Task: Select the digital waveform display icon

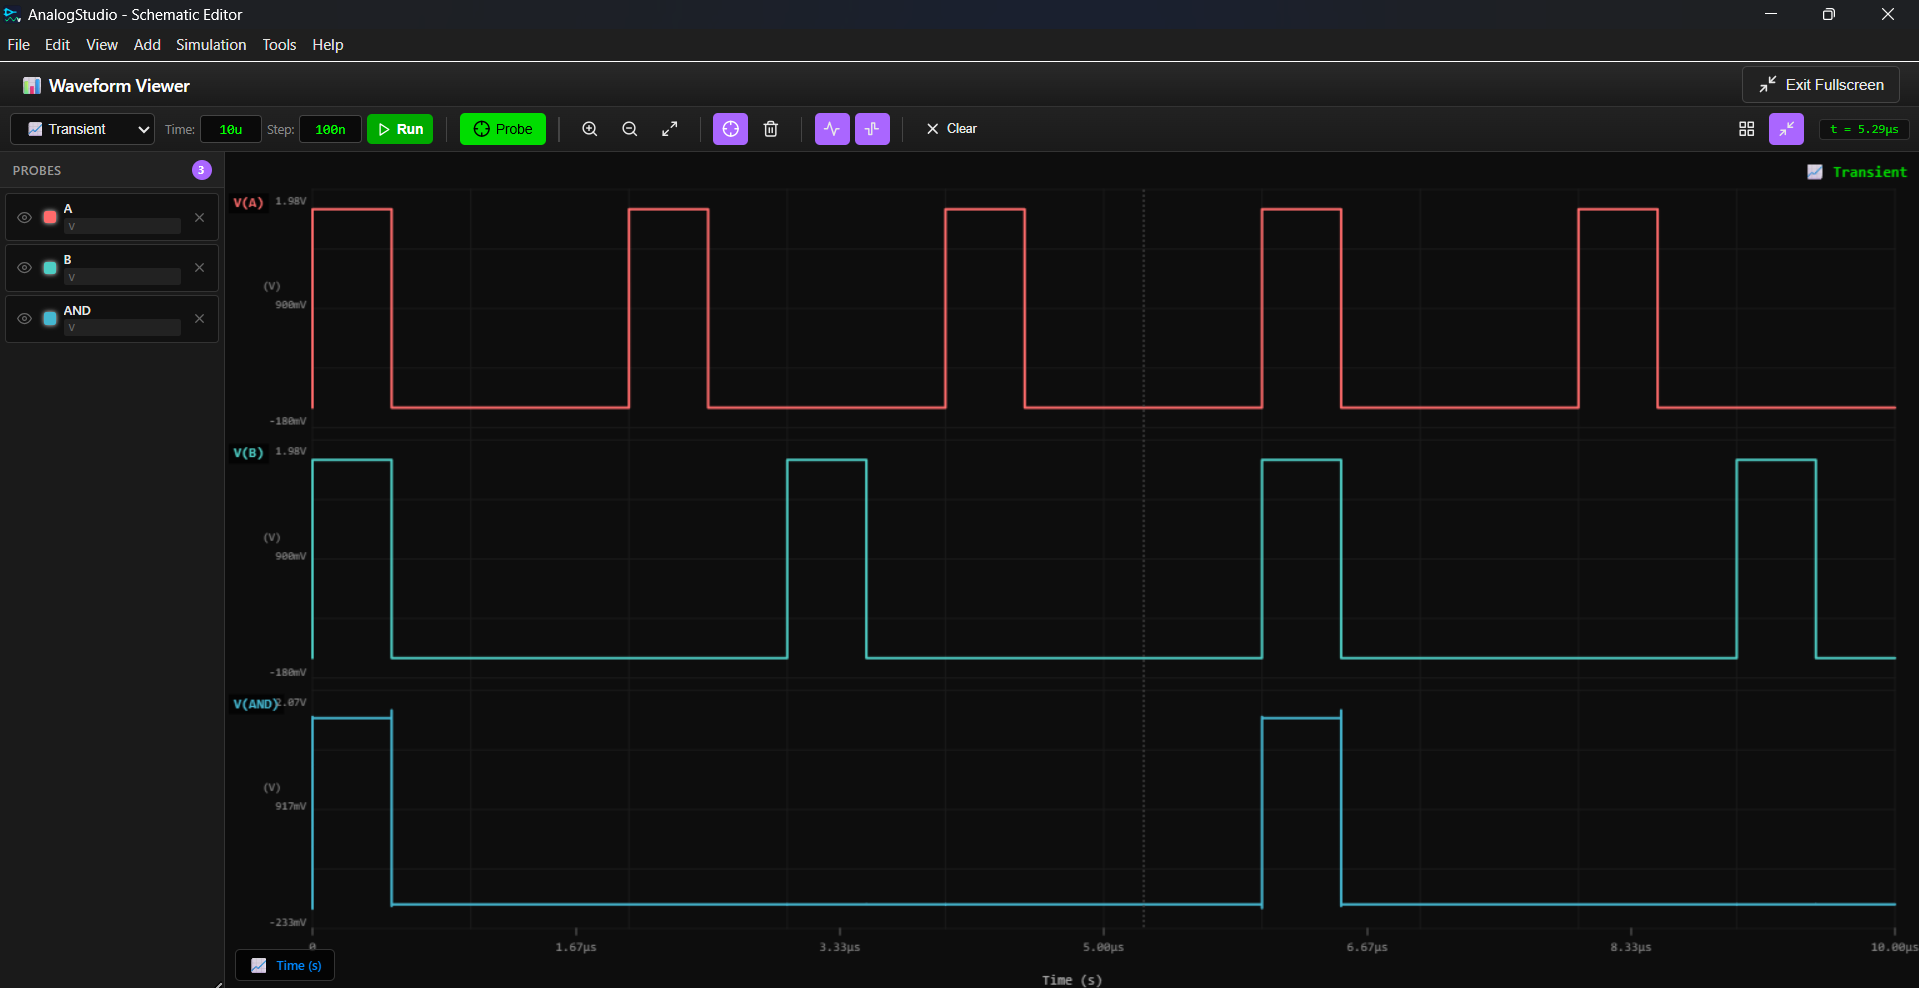Action: coord(871,128)
